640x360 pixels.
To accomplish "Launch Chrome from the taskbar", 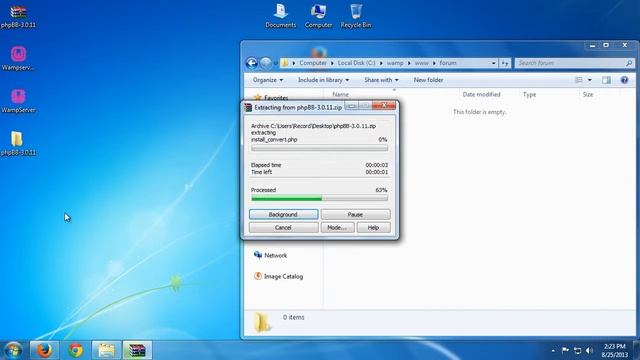I will coord(76,350).
